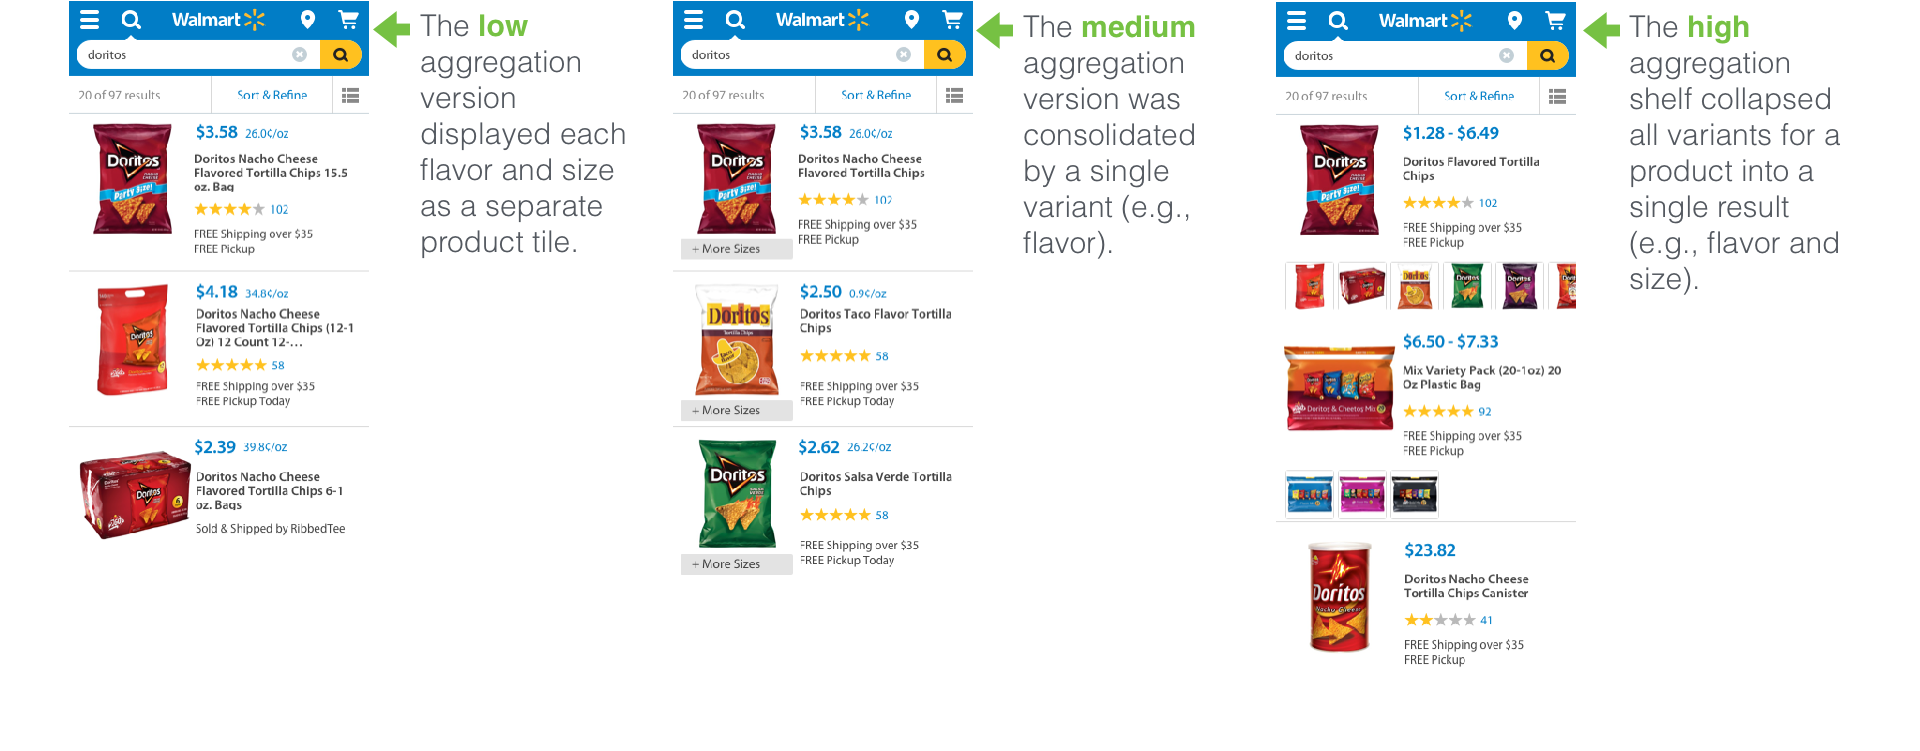Toggle list view icon in high panel

click(x=1557, y=97)
